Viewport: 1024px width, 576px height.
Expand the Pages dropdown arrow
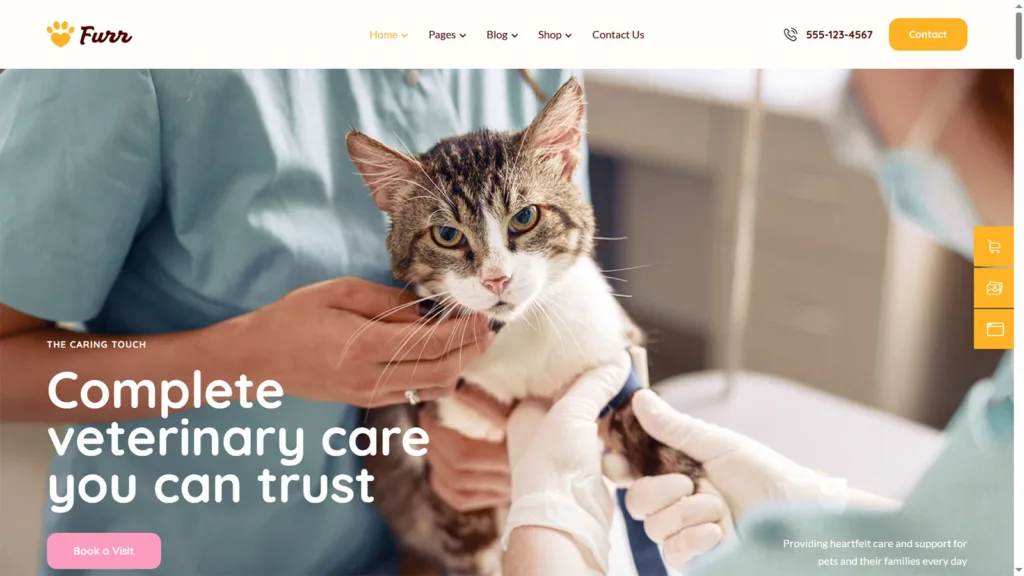463,35
